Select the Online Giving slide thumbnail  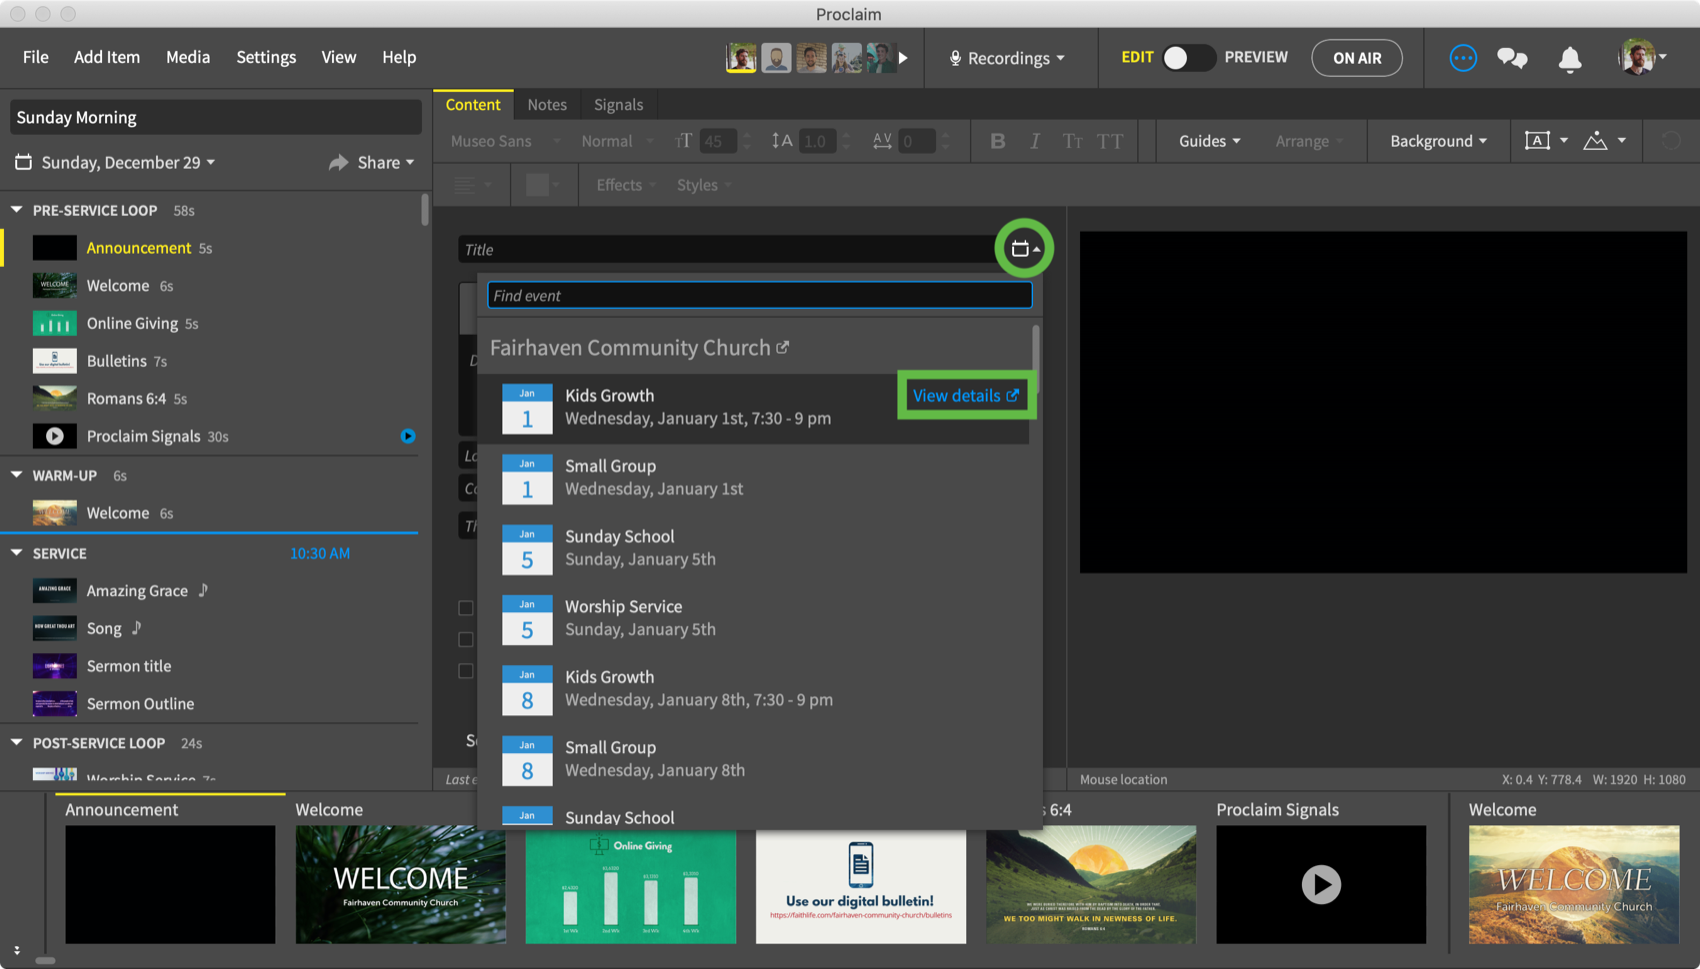click(x=631, y=884)
